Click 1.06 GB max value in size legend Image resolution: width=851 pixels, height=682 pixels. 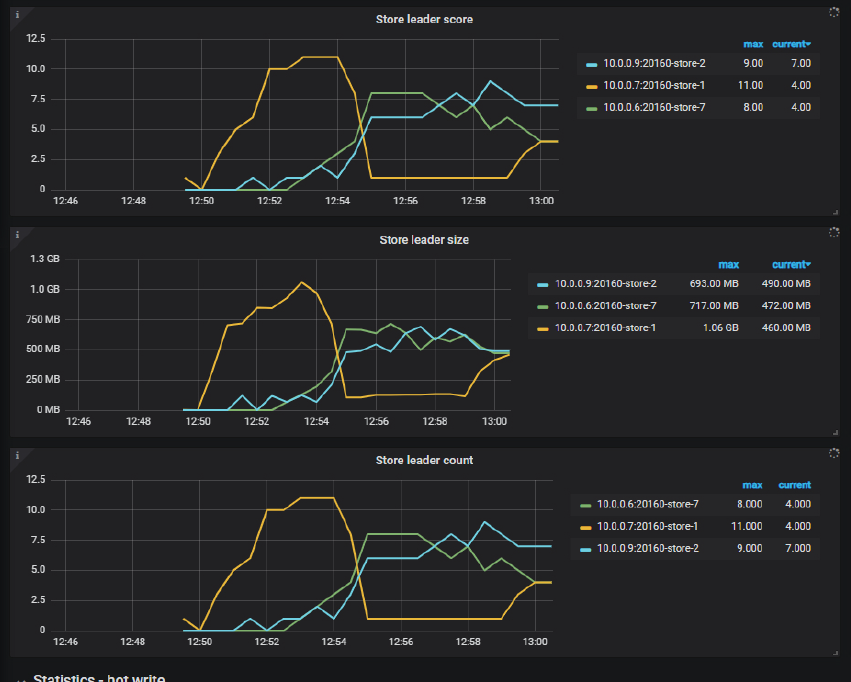coord(721,328)
